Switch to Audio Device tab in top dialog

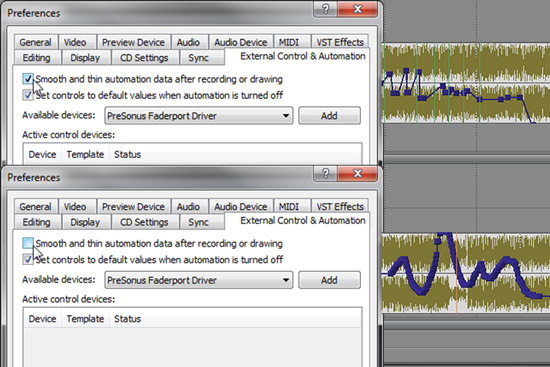click(x=241, y=42)
